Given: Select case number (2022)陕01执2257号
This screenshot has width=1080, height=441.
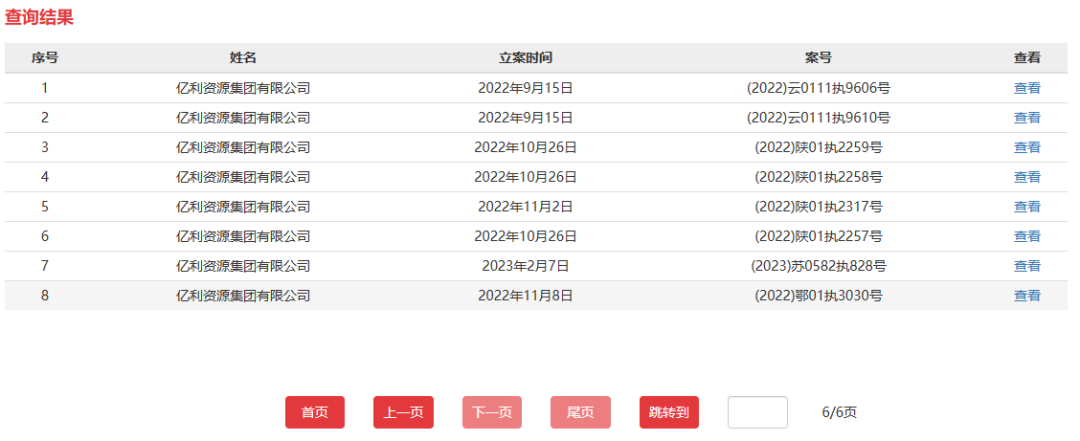Looking at the screenshot, I should [818, 236].
